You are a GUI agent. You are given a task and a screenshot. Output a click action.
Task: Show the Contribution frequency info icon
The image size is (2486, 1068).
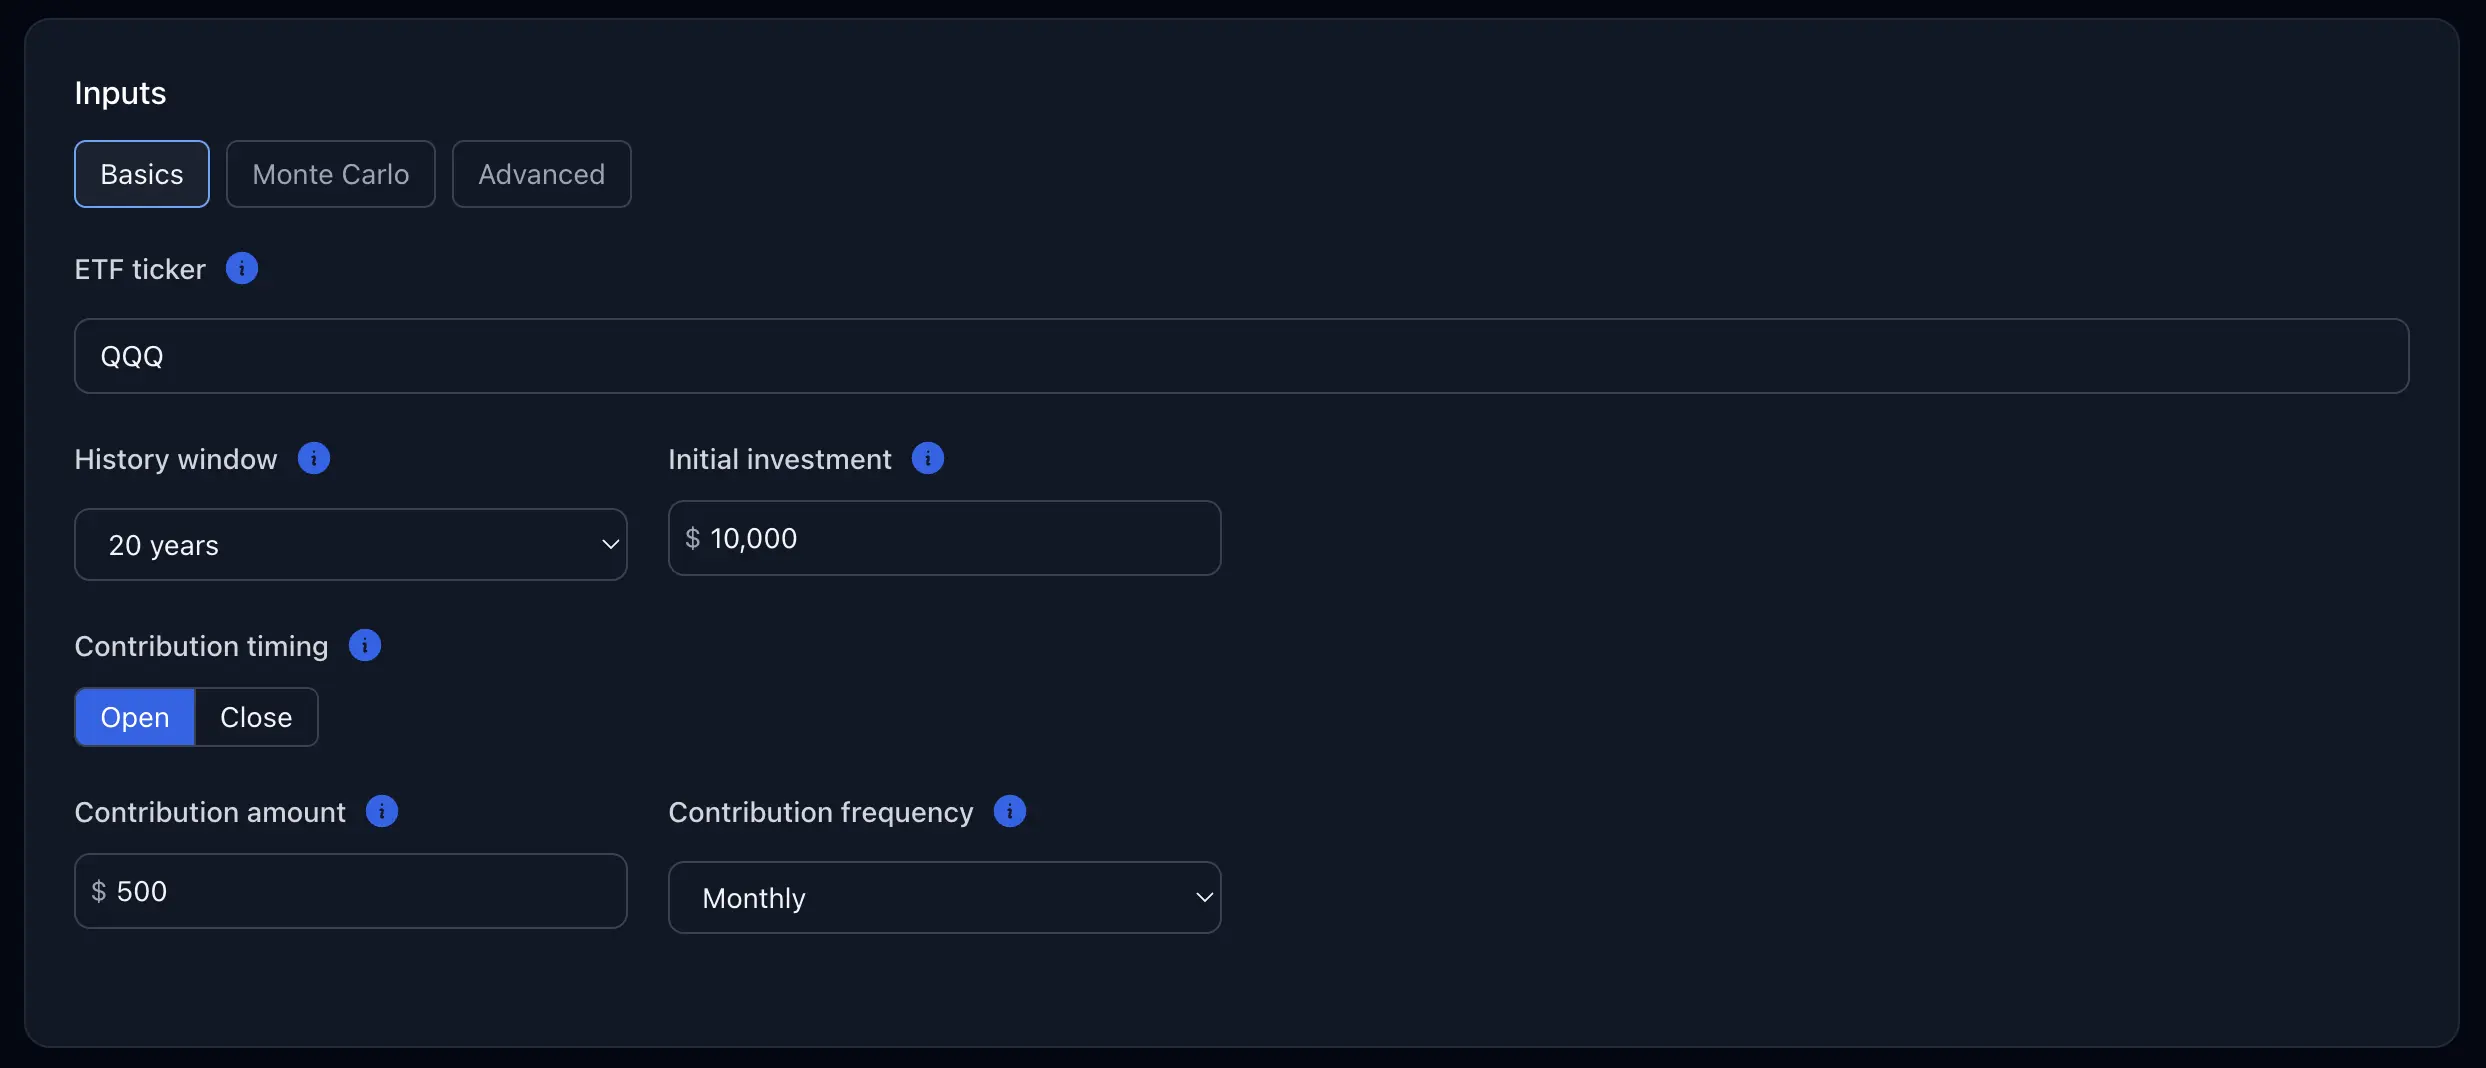[x=1010, y=811]
